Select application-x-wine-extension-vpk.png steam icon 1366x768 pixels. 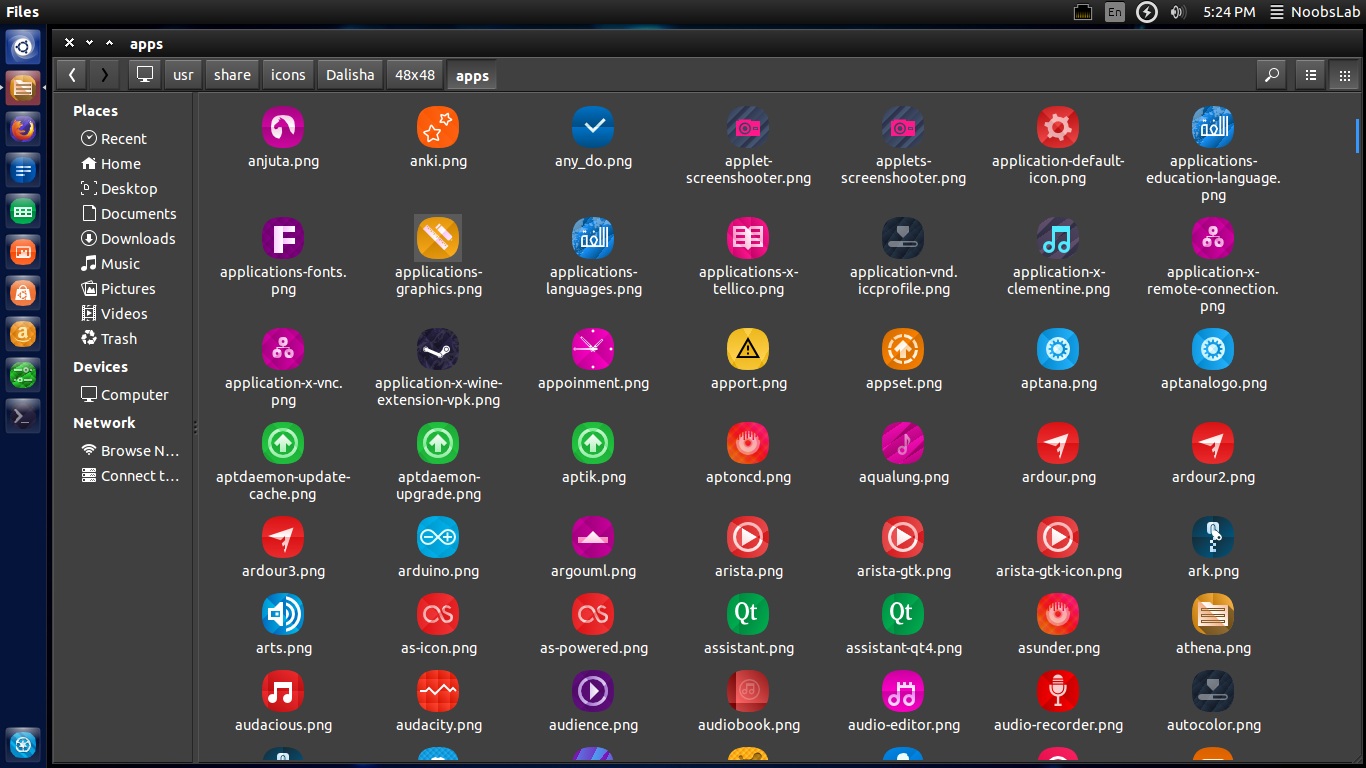click(438, 349)
